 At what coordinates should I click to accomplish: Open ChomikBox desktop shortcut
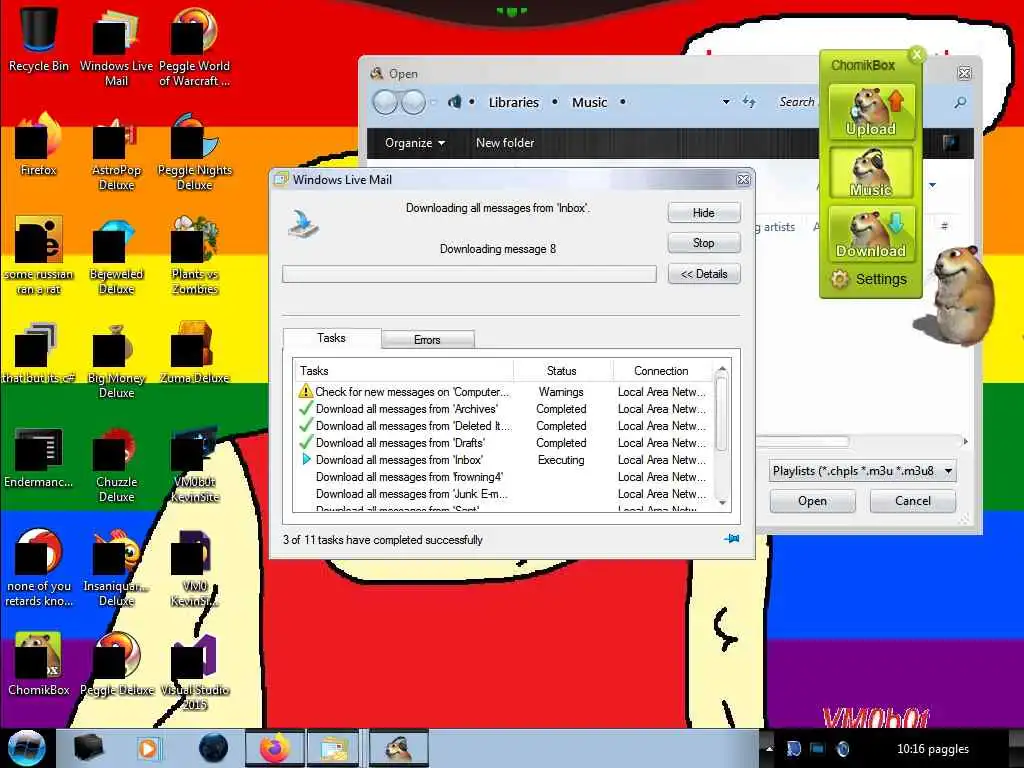(x=39, y=664)
